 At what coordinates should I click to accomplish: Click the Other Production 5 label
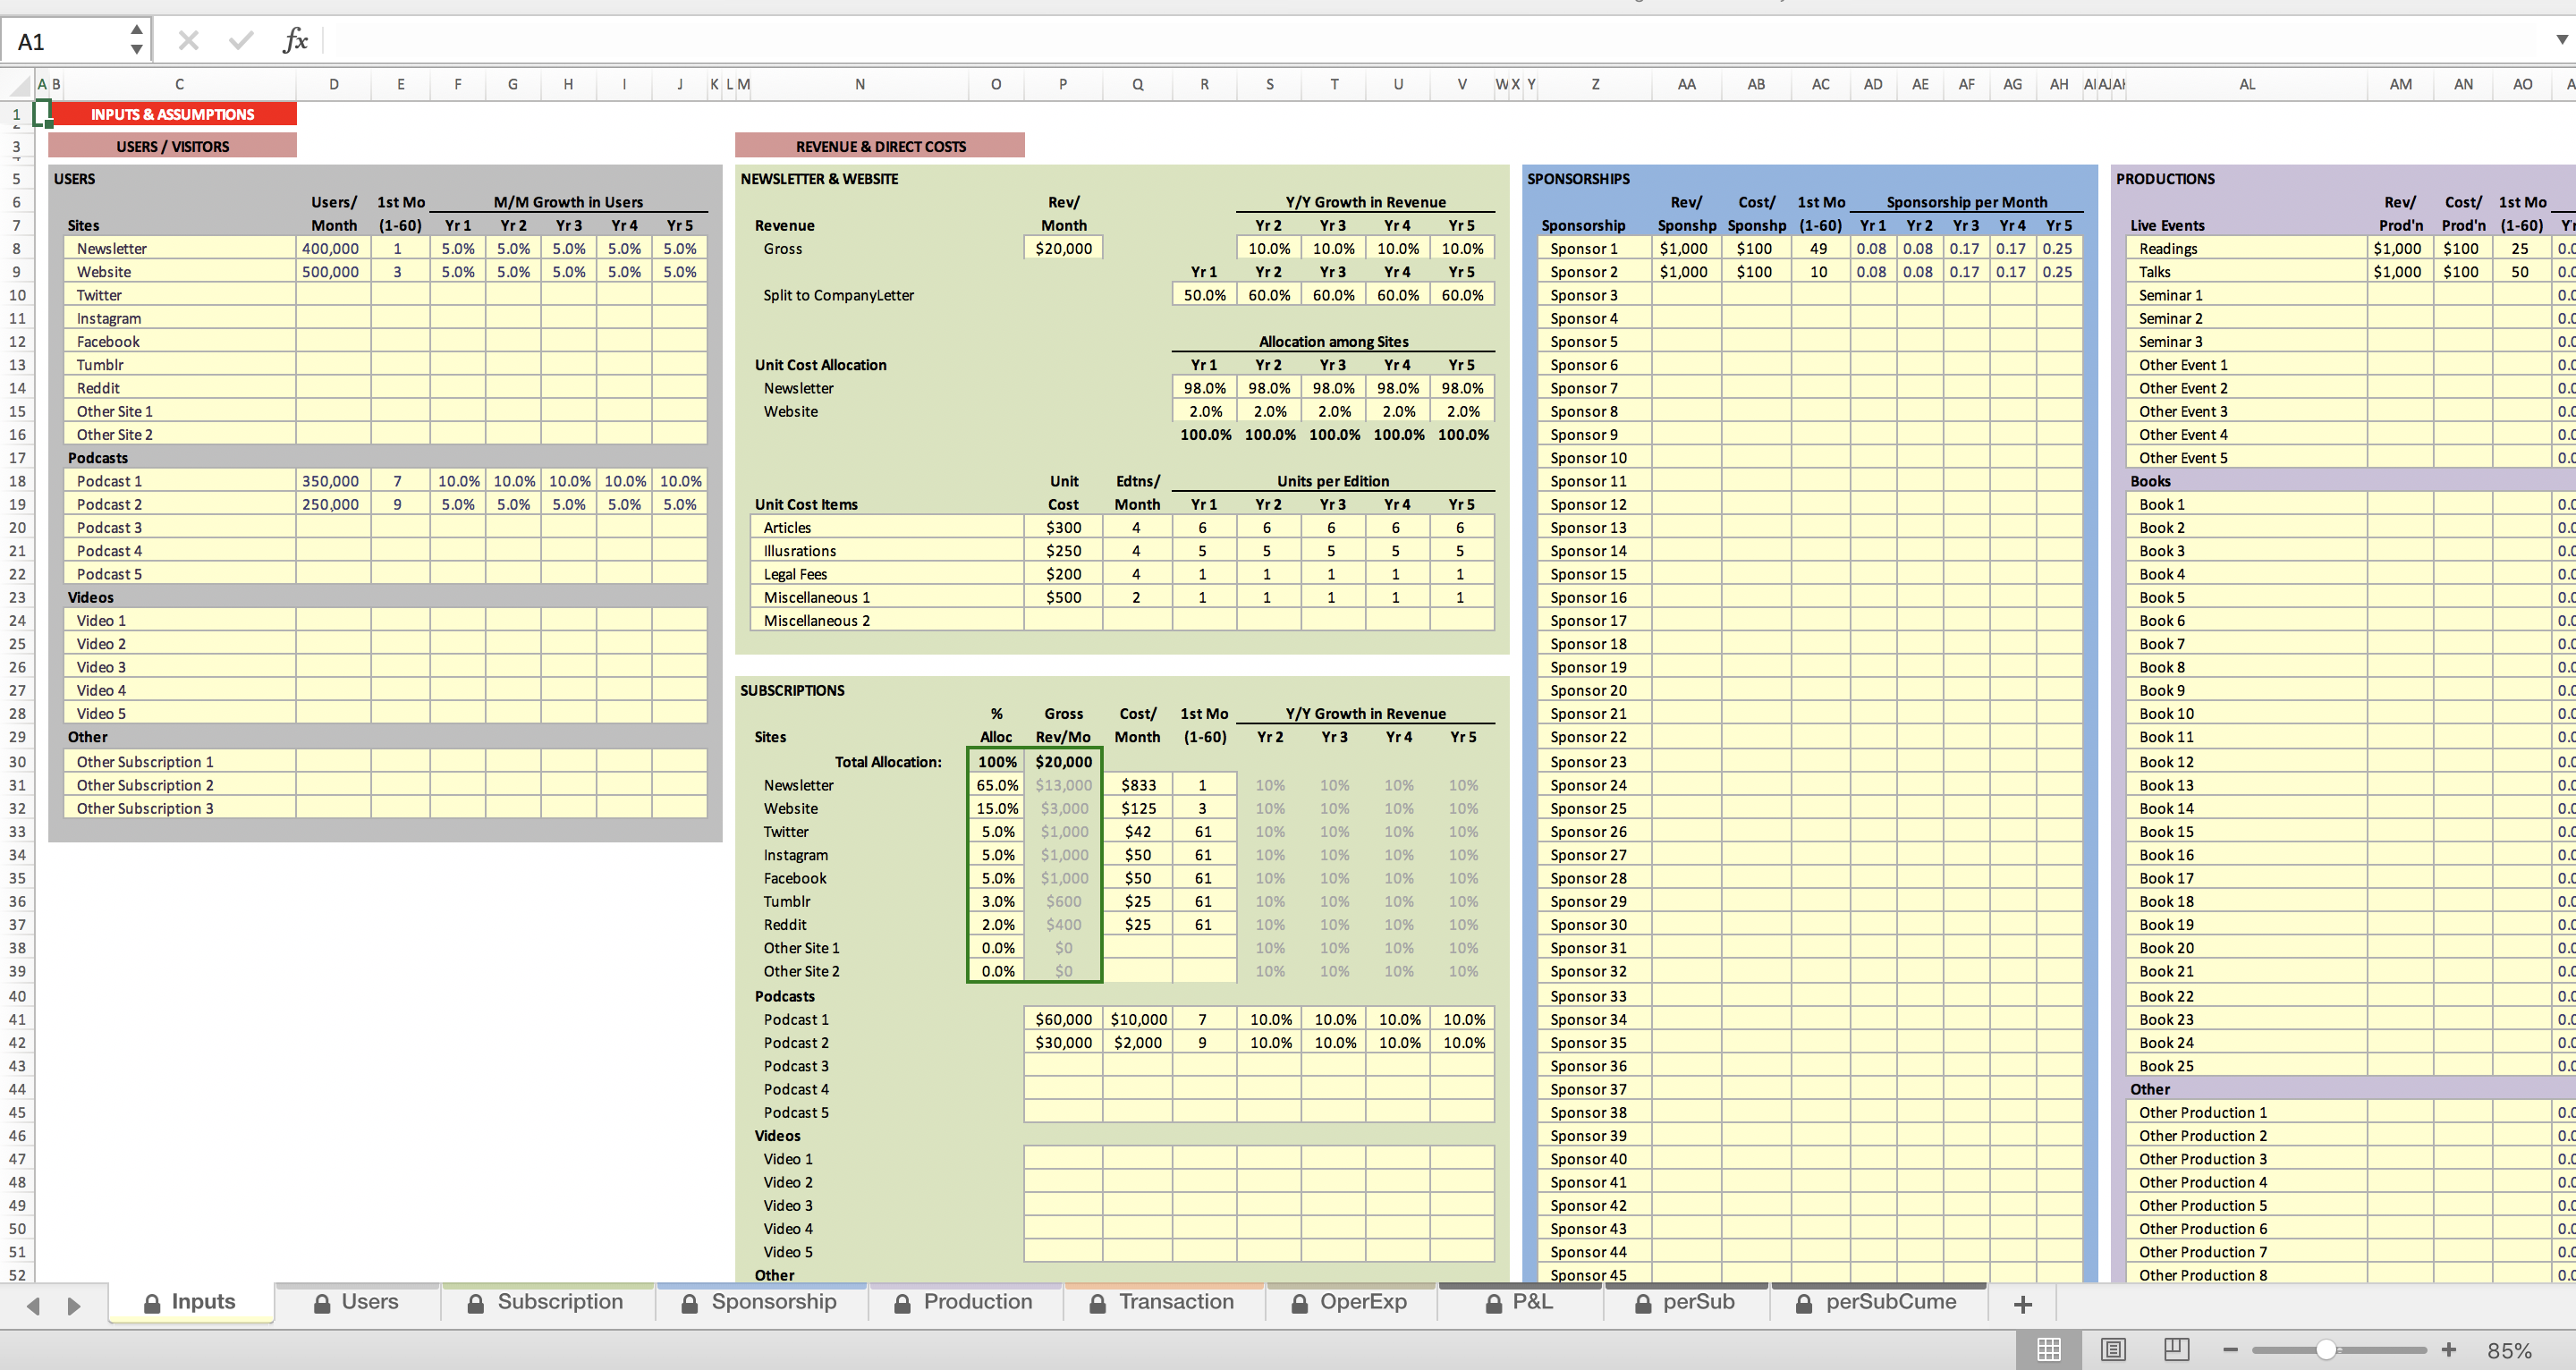2203,1205
